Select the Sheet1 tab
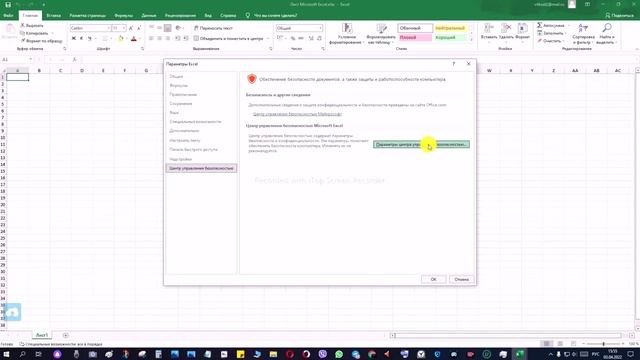 [42, 335]
